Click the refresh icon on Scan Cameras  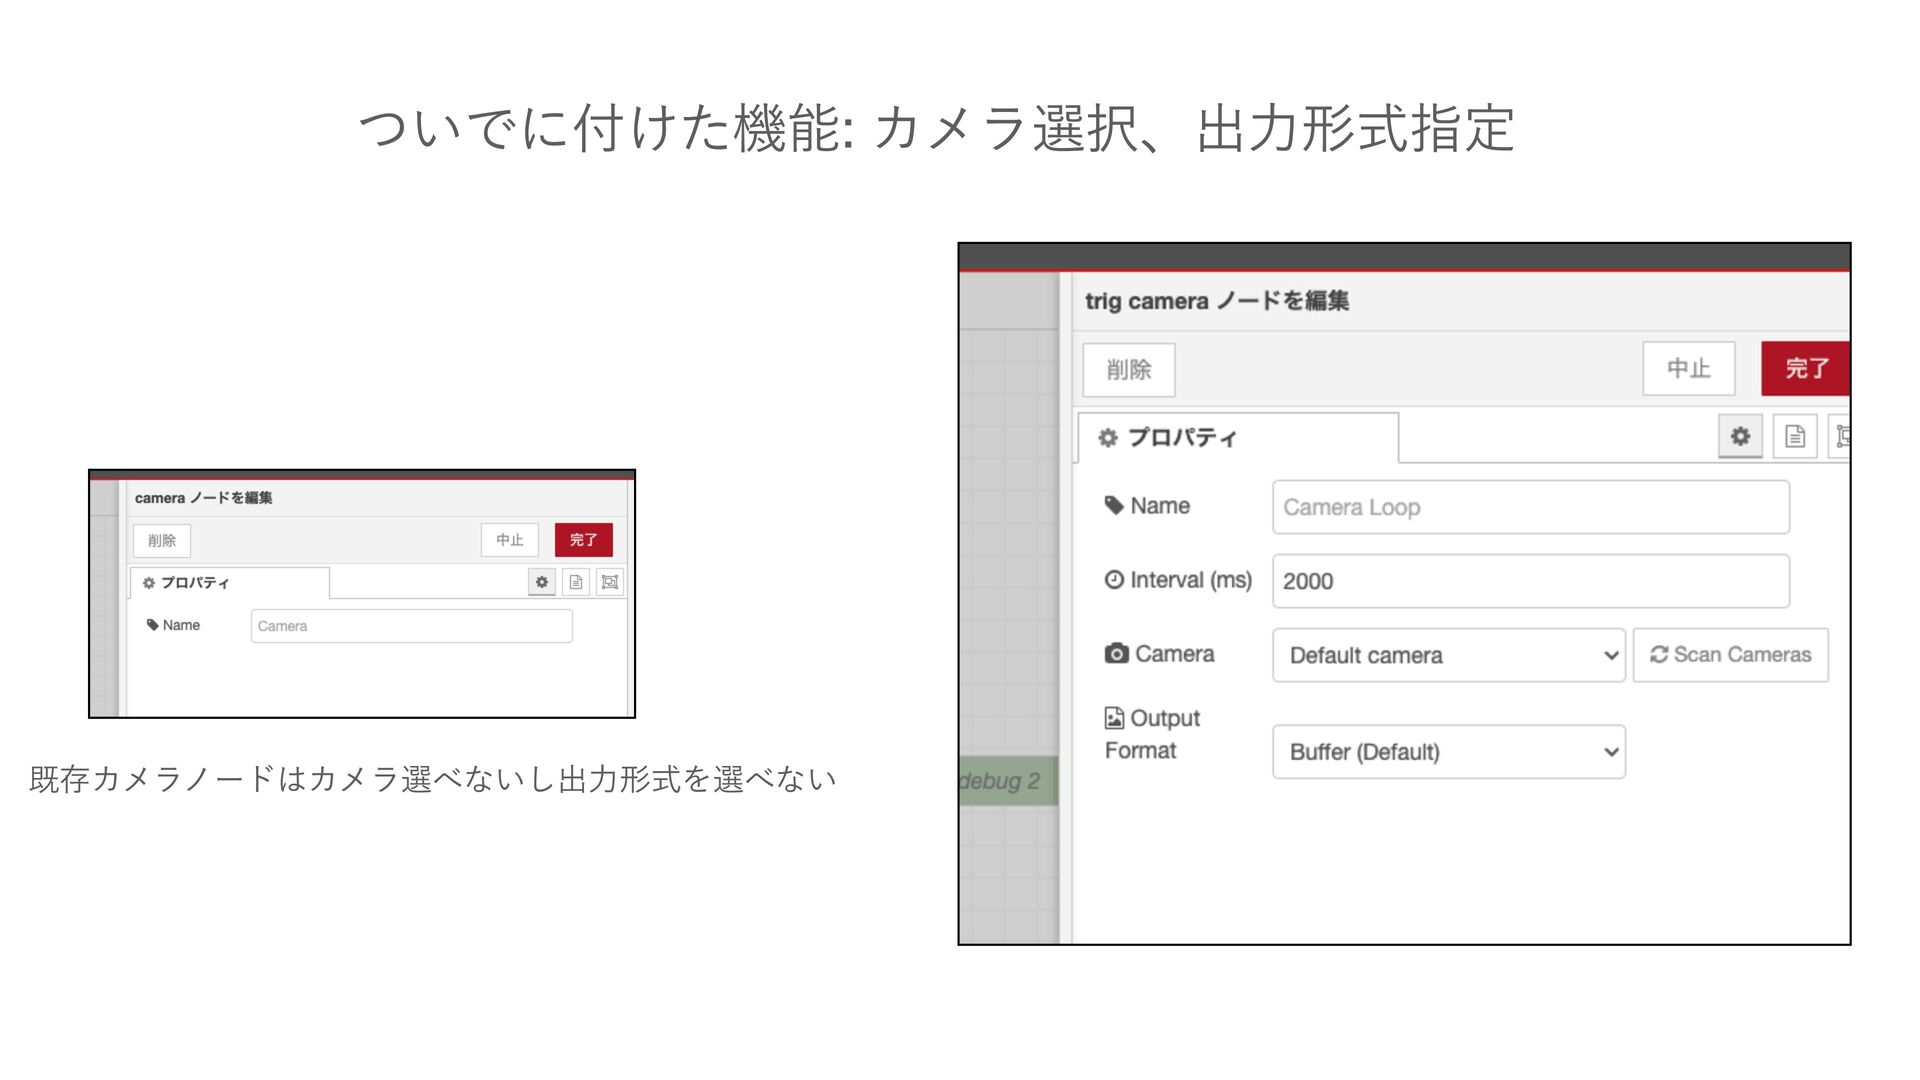1659,655
